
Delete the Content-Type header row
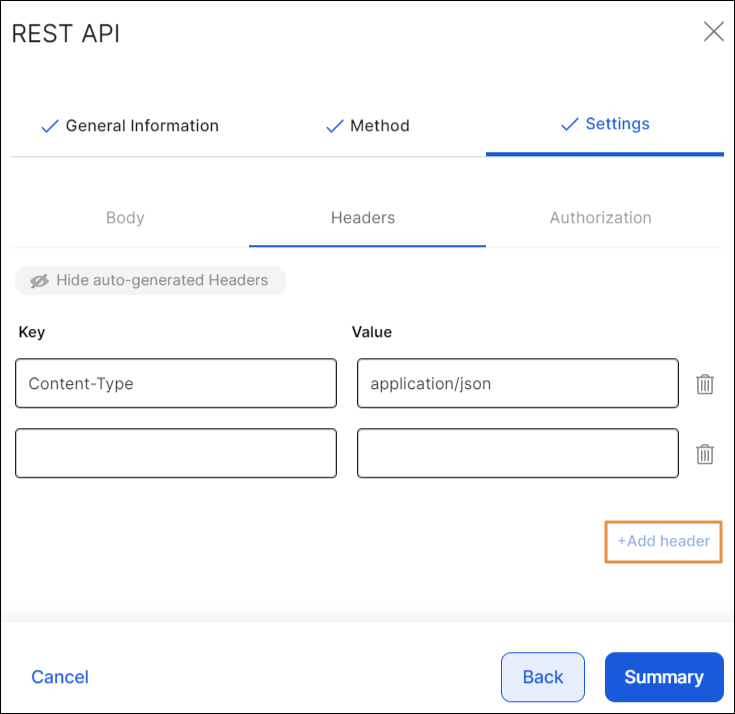point(705,384)
